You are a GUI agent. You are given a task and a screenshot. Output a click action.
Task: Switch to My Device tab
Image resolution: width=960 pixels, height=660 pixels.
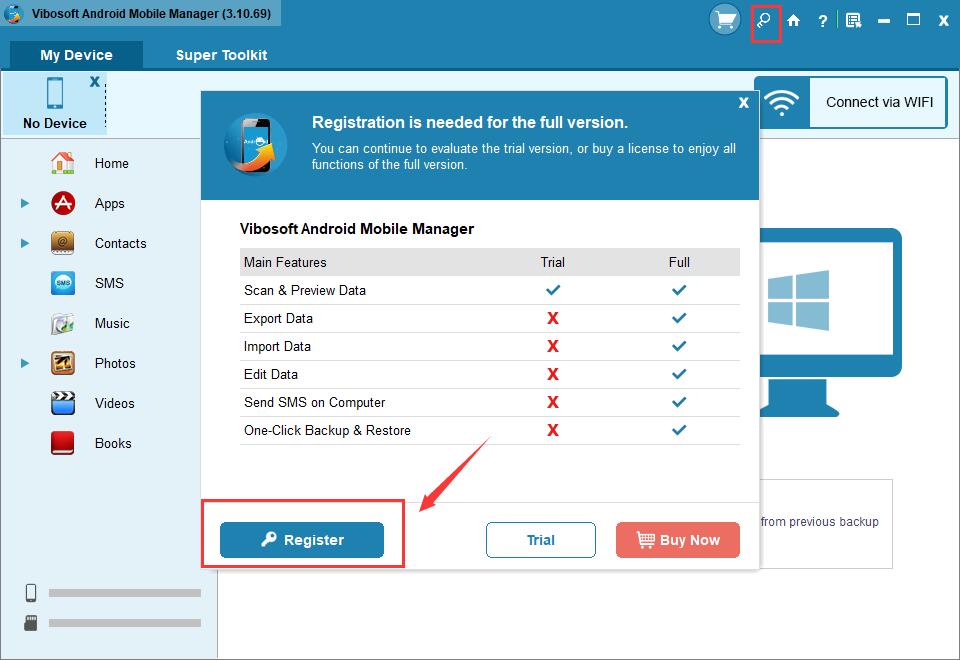click(77, 55)
